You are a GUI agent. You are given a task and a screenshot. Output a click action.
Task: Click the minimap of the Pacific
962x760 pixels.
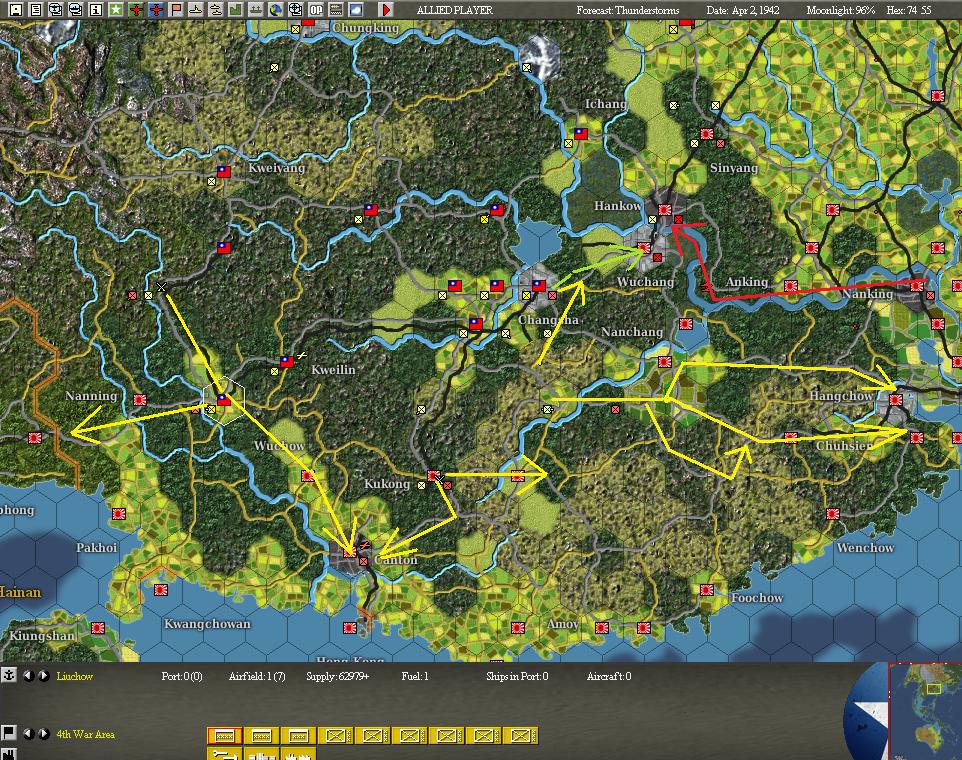925,712
